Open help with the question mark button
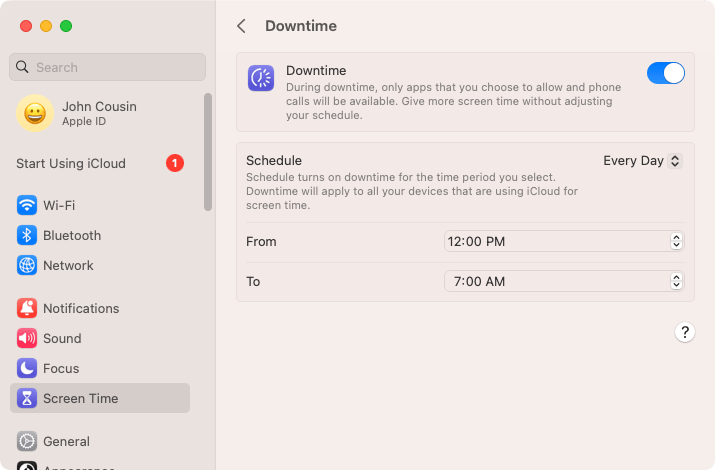Image resolution: width=715 pixels, height=470 pixels. click(x=684, y=332)
